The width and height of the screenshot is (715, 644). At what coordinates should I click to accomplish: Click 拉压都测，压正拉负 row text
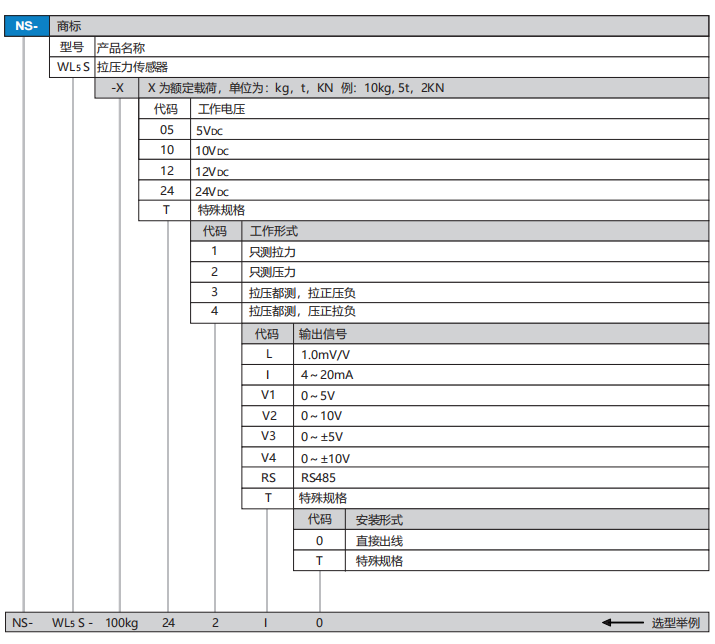click(302, 312)
